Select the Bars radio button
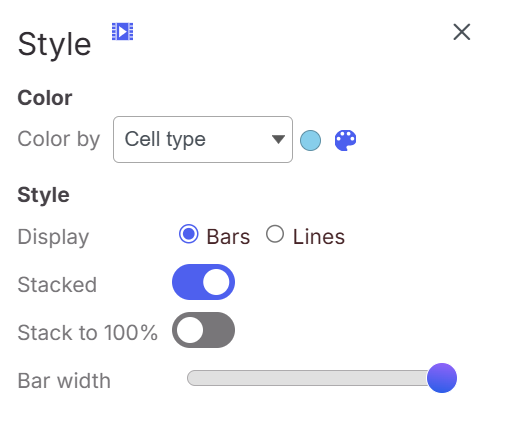 tap(189, 234)
